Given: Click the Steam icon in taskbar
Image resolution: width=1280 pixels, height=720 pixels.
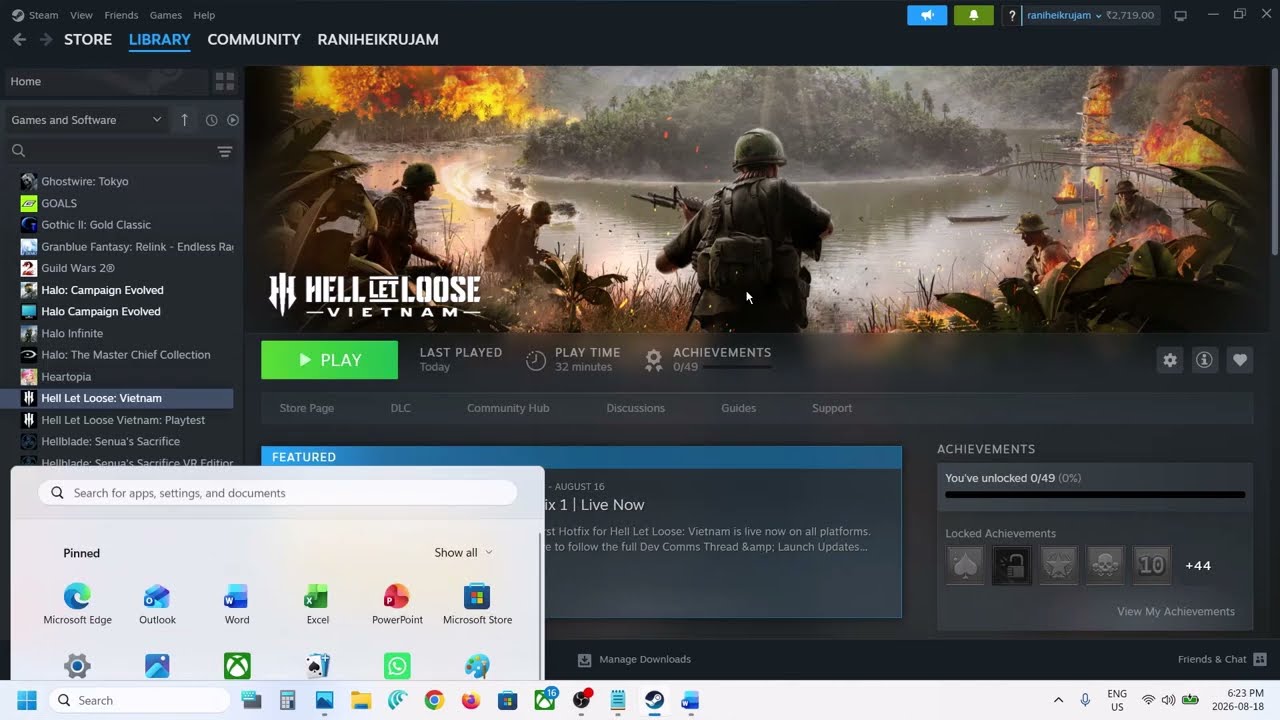Looking at the screenshot, I should point(654,700).
